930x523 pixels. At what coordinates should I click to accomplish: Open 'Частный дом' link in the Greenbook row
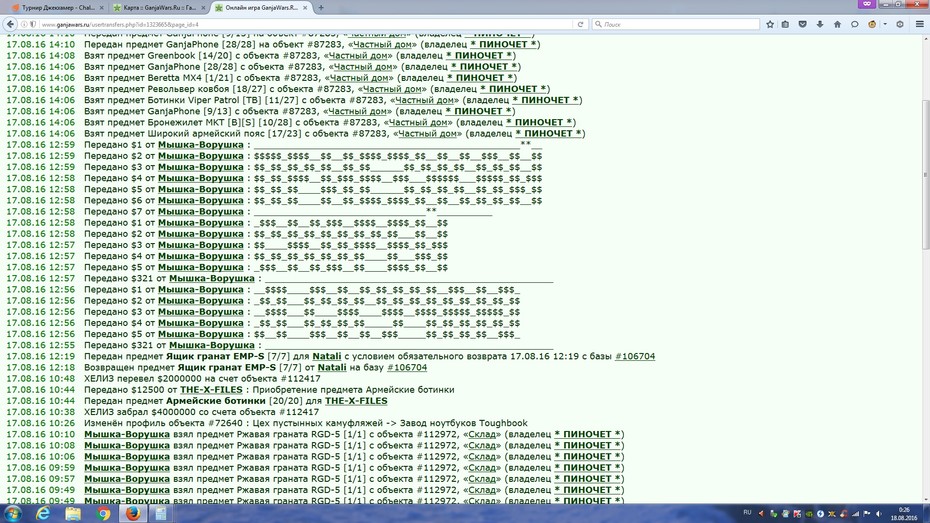point(358,55)
